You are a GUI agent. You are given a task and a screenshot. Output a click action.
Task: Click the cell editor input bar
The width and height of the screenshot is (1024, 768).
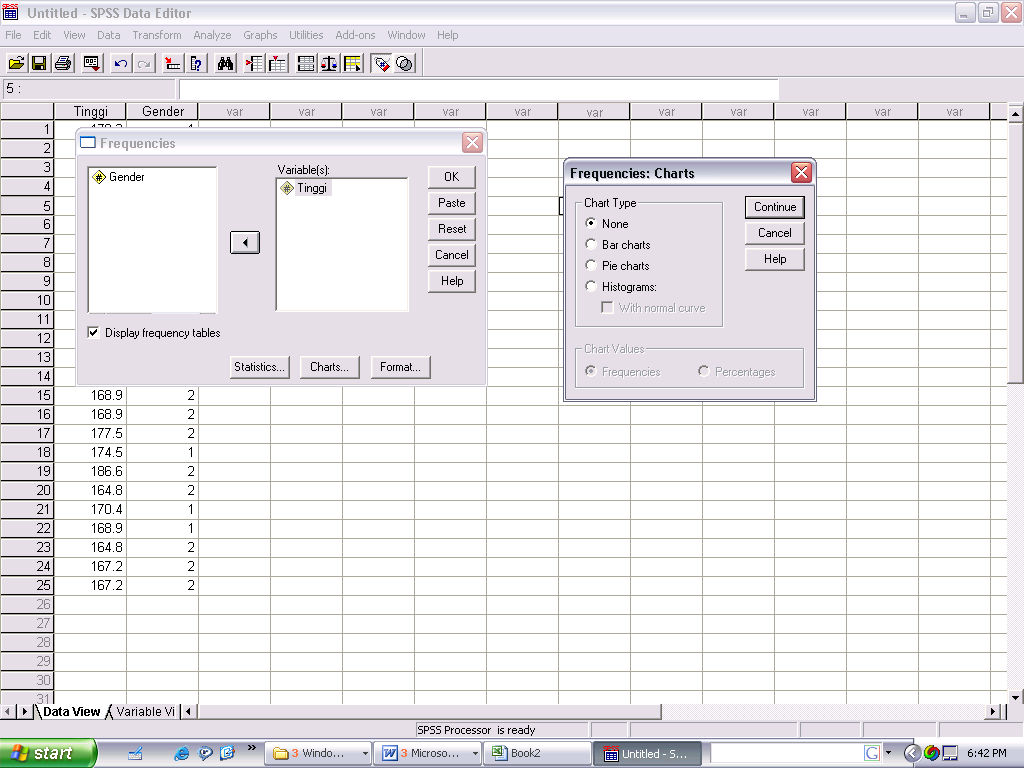pyautogui.click(x=479, y=89)
